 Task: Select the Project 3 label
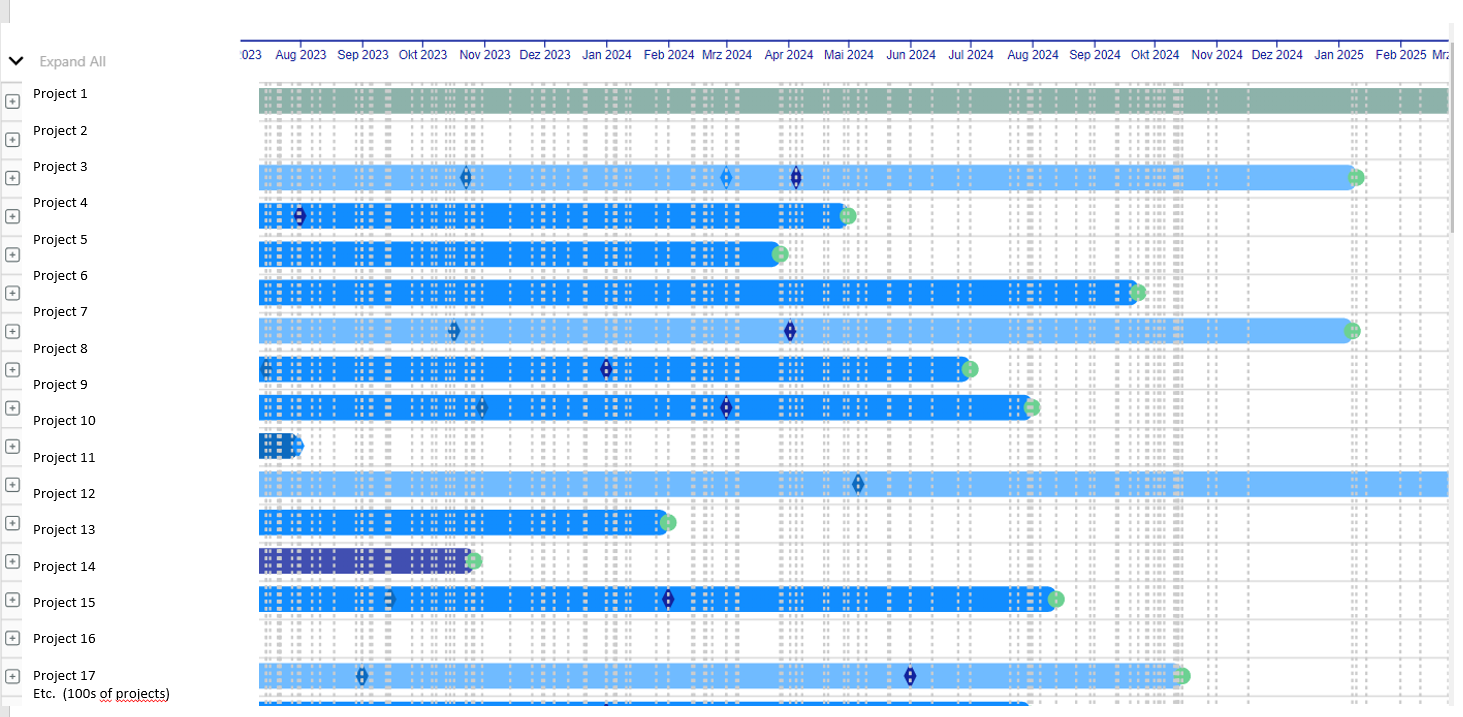click(60, 167)
